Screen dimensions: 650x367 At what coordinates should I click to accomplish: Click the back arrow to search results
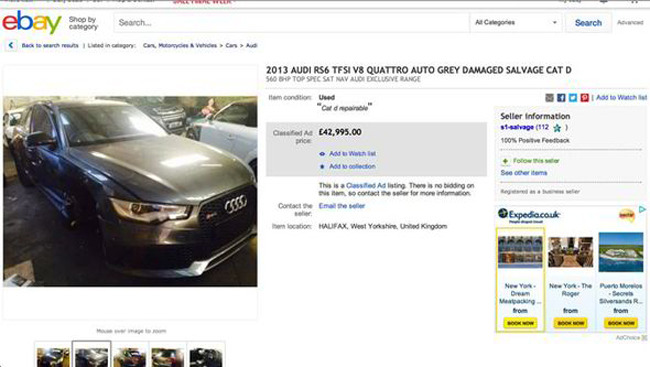click(11, 46)
